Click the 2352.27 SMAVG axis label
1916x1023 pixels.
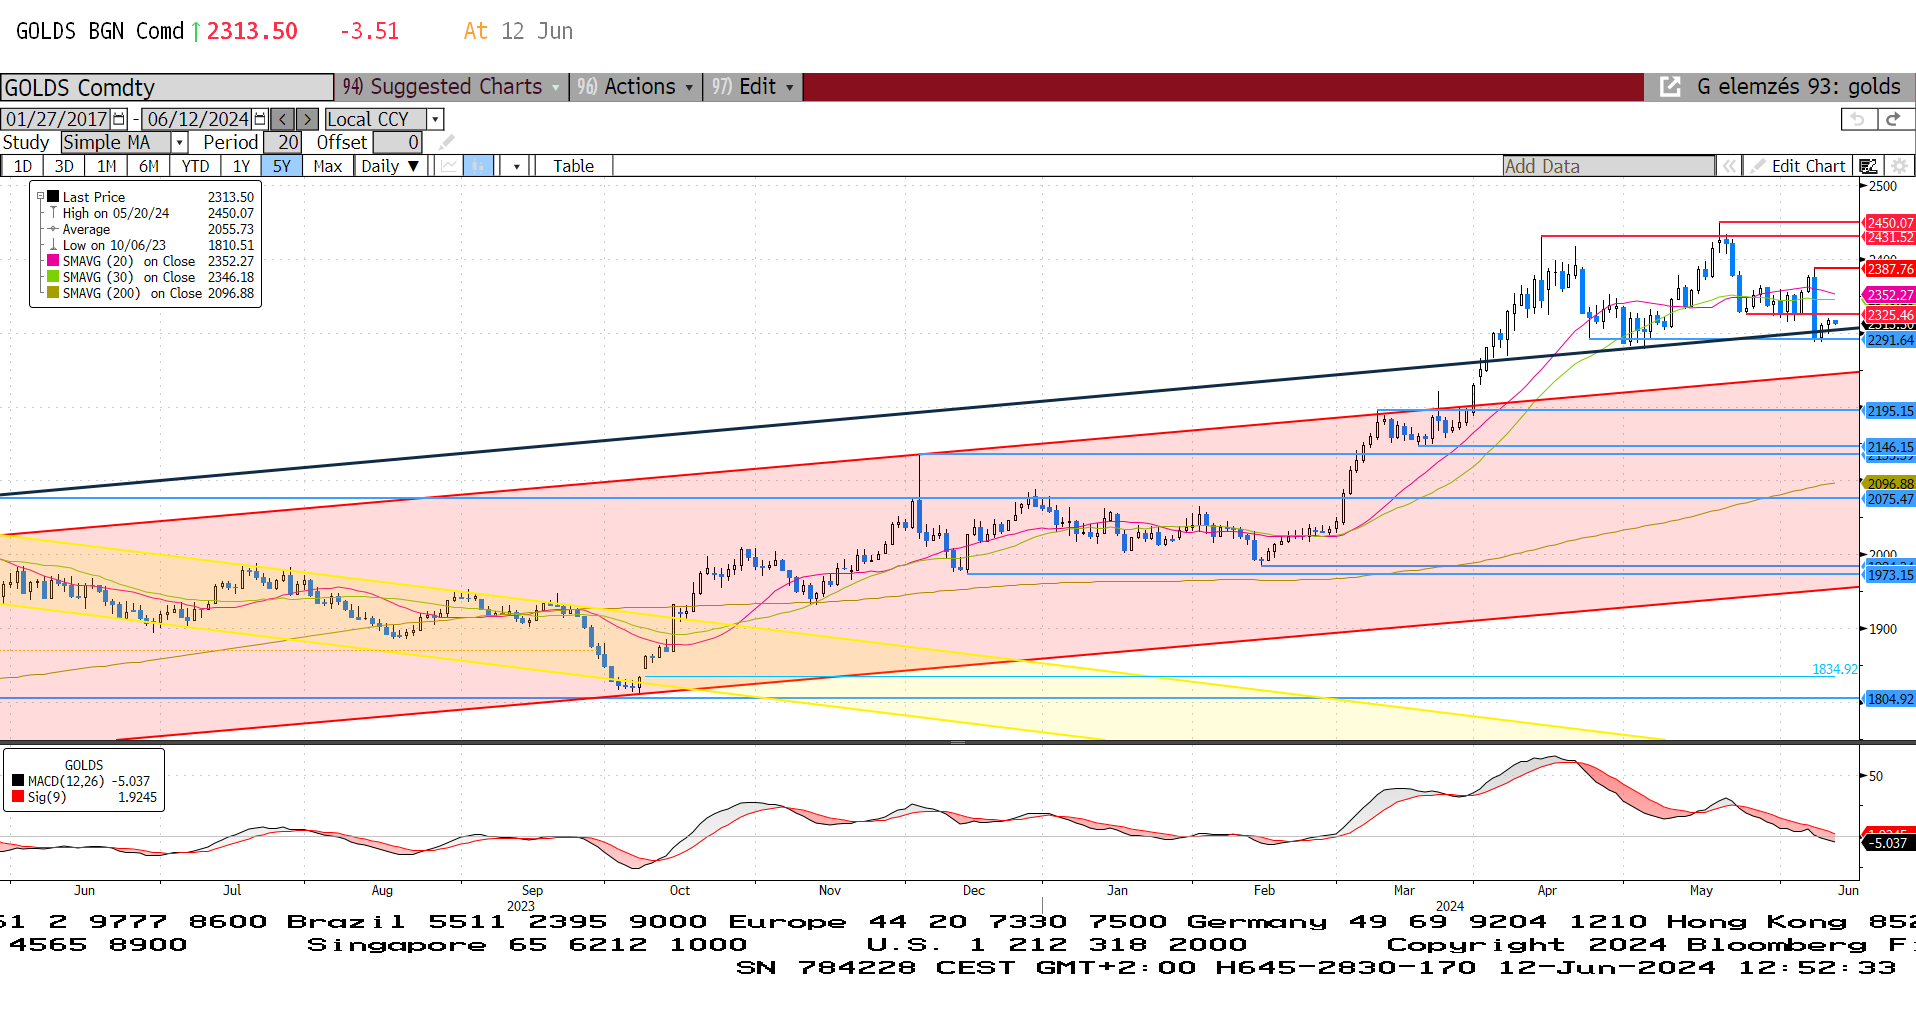click(x=1889, y=295)
